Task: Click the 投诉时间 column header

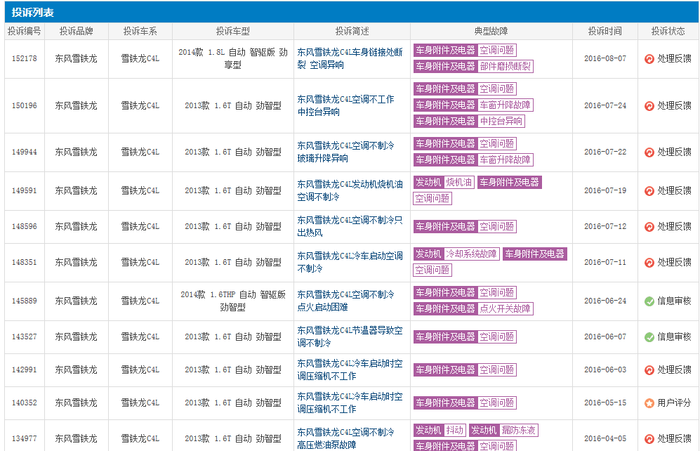Action: coord(605,31)
